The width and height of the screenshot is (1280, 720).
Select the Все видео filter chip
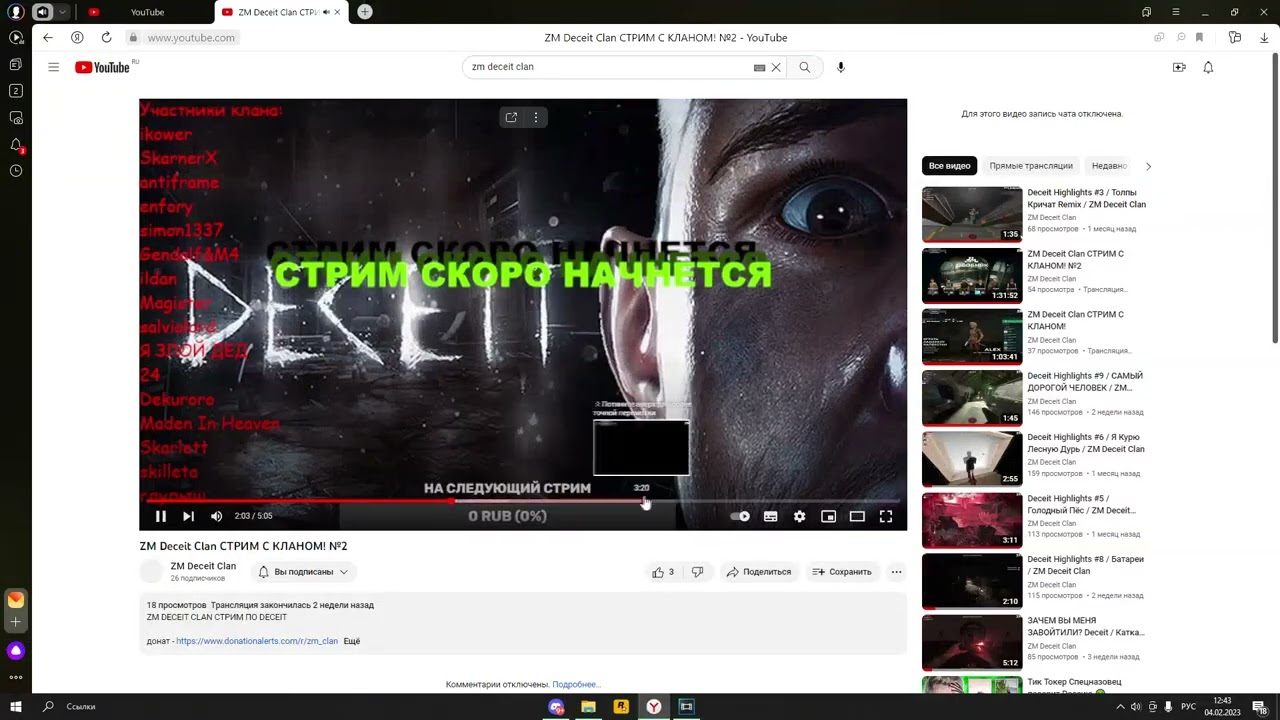(949, 166)
